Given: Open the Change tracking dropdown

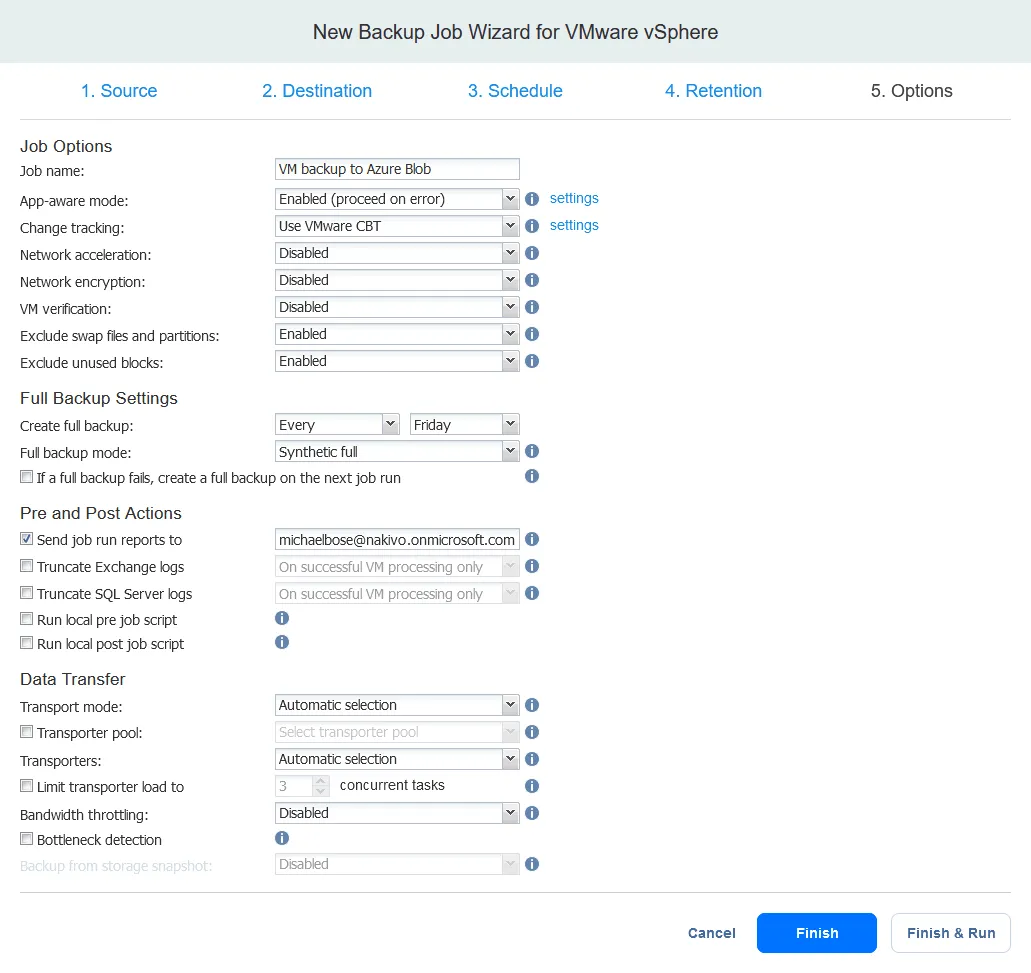Looking at the screenshot, I should click(x=397, y=226).
